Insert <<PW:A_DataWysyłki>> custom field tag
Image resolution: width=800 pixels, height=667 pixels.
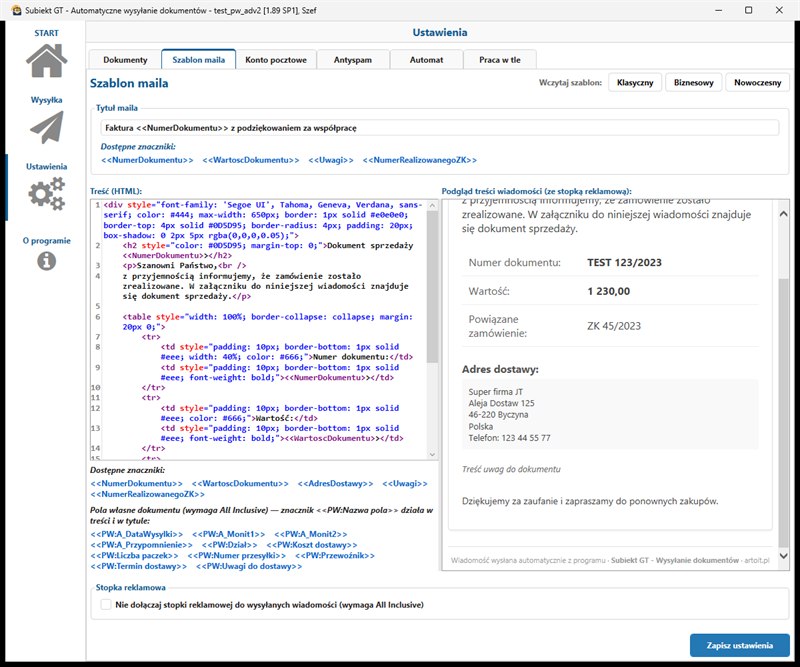tap(136, 534)
